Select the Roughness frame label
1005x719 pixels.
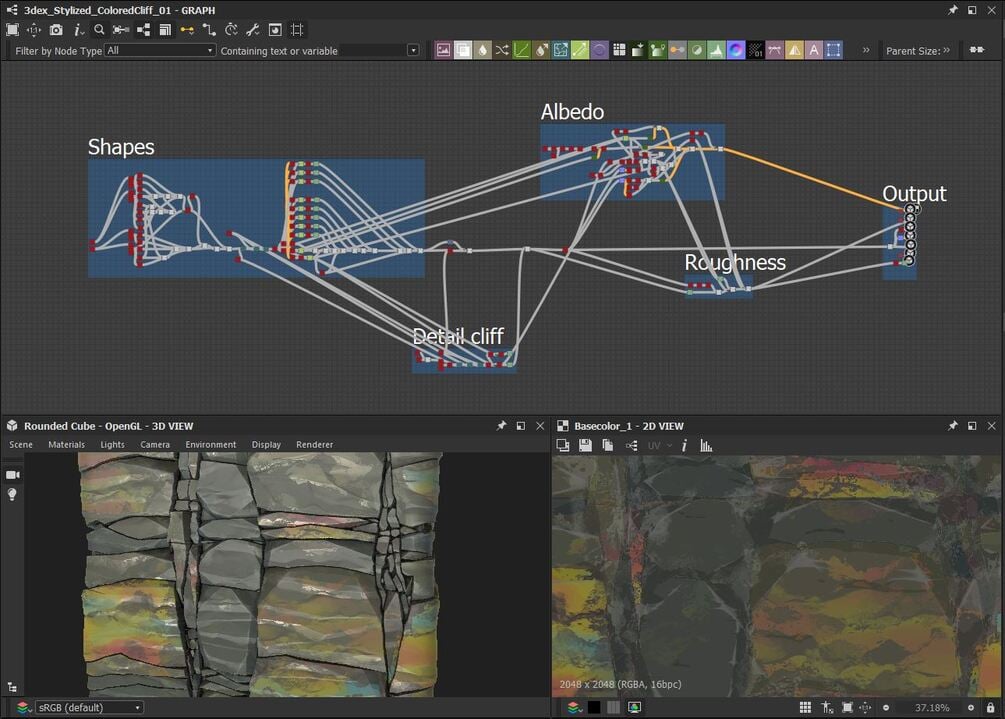click(735, 262)
